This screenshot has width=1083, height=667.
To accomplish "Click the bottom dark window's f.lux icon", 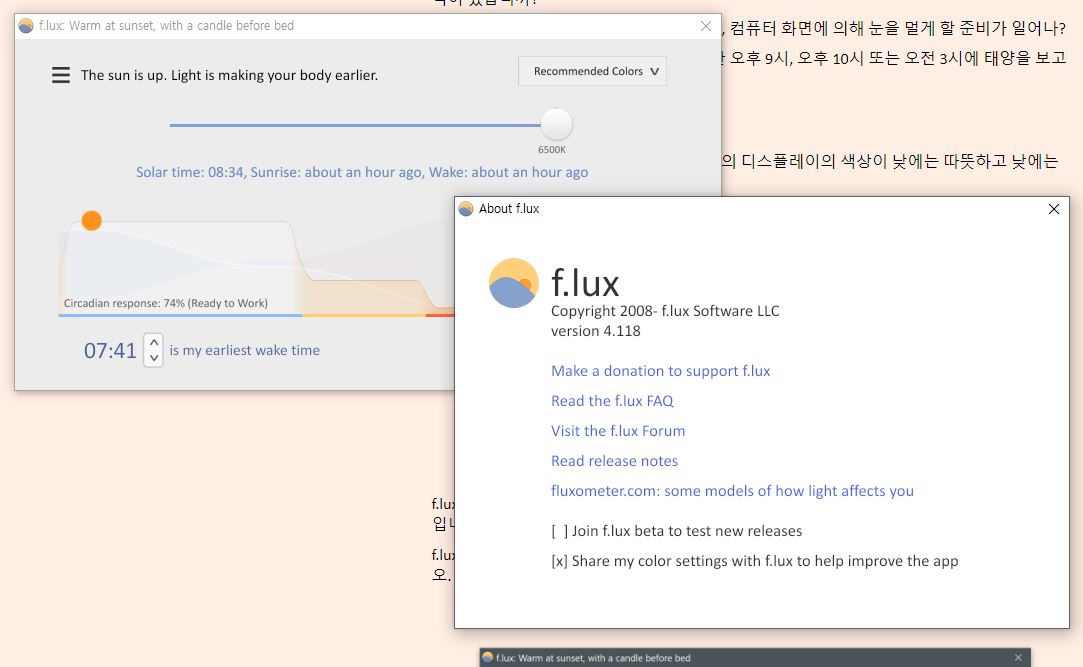I will pos(488,657).
